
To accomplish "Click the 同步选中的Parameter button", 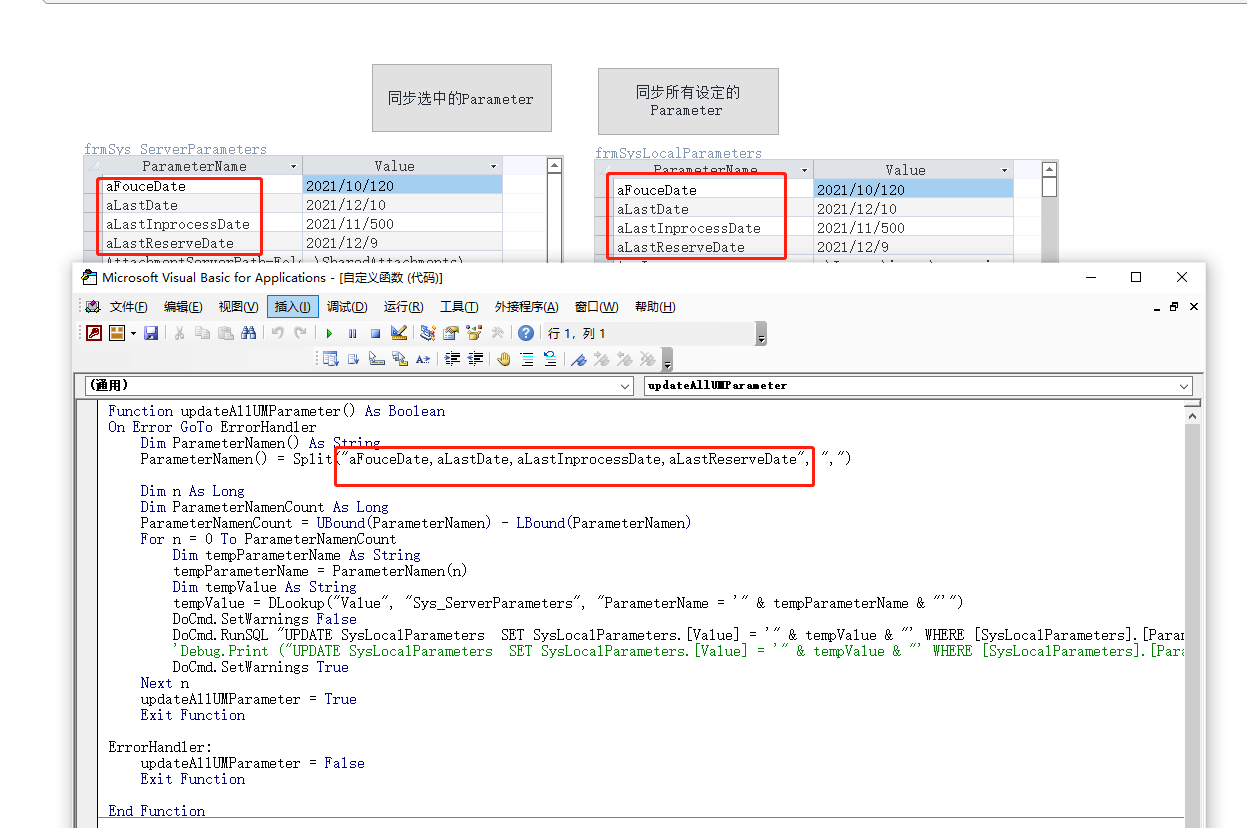I will coord(461,98).
